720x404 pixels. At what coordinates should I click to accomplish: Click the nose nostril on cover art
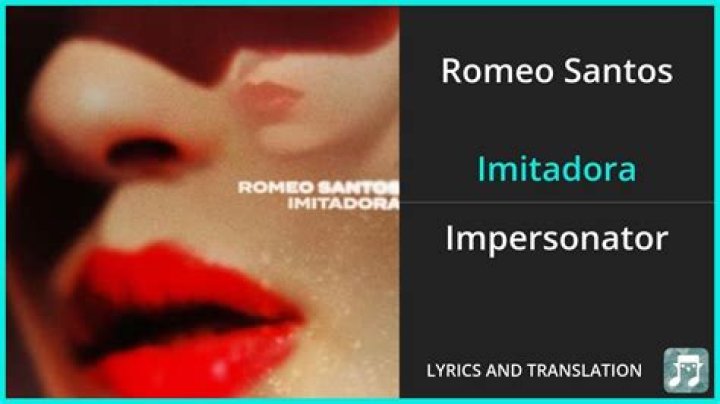coord(141,153)
